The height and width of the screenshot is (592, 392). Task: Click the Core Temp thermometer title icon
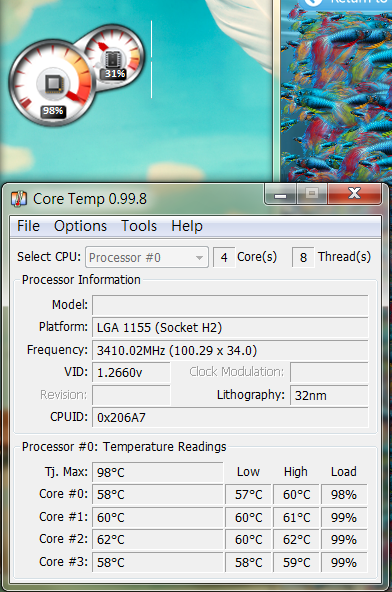click(19, 199)
